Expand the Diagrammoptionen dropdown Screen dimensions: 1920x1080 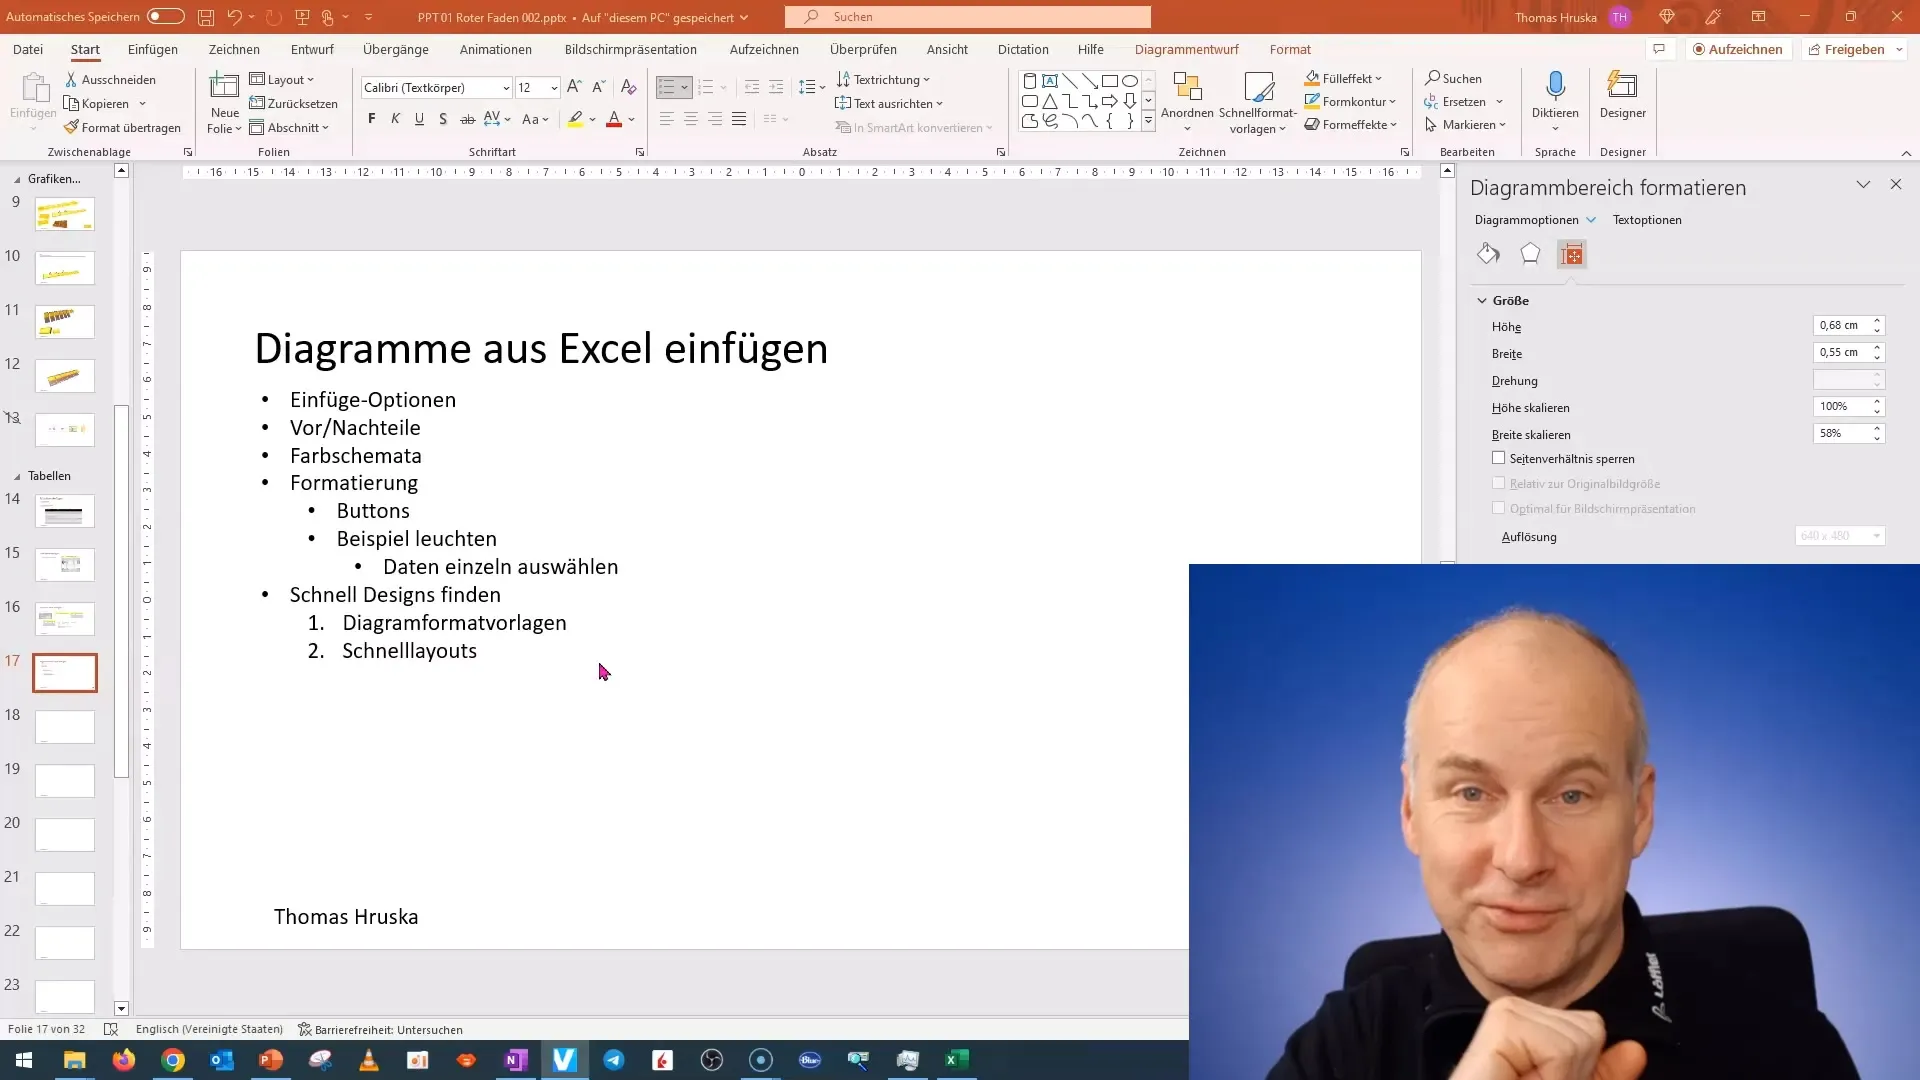click(1590, 219)
